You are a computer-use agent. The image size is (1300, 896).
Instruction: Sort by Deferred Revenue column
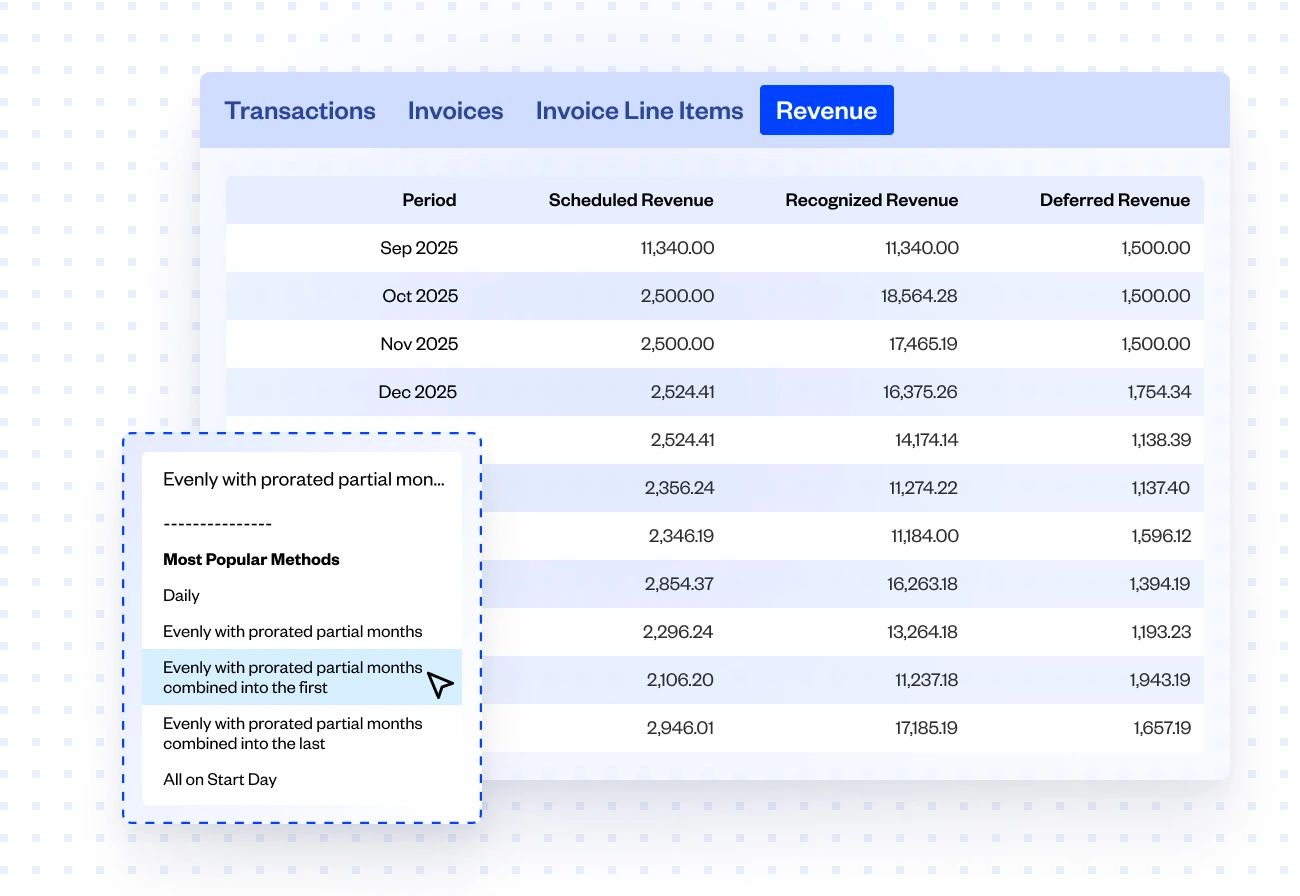pyautogui.click(x=1115, y=200)
